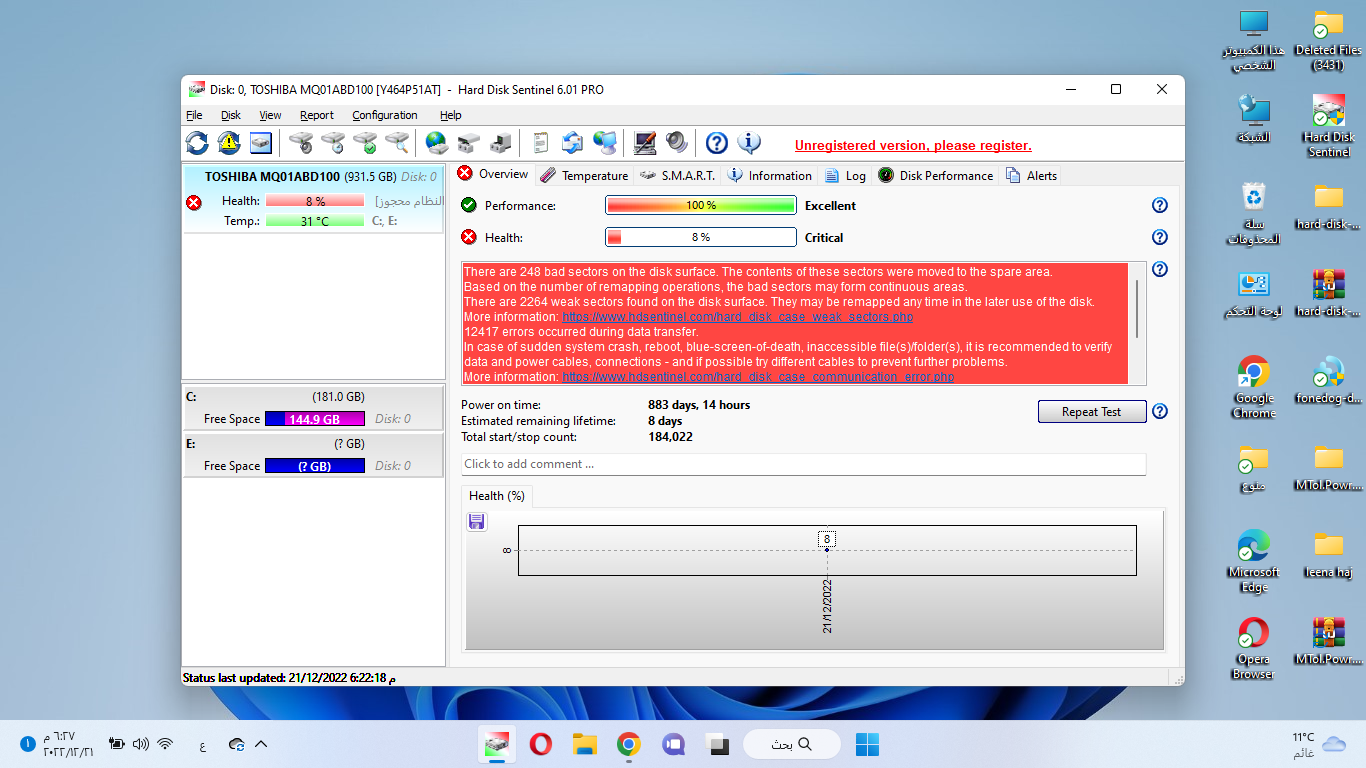This screenshot has width=1366, height=768.
Task: Open Opera from the taskbar
Action: [541, 744]
